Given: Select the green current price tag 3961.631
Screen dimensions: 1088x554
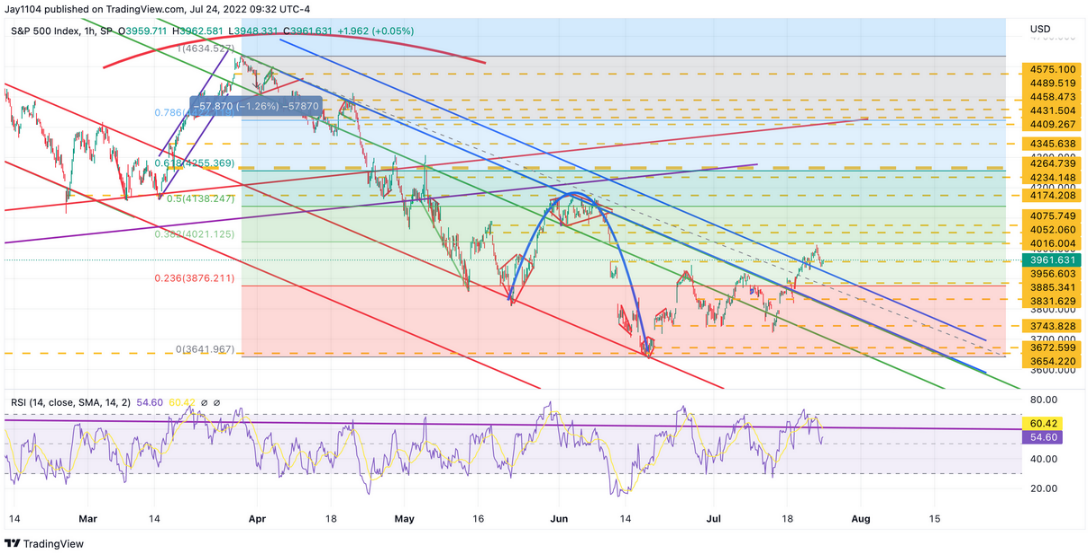Looking at the screenshot, I should point(1050,260).
